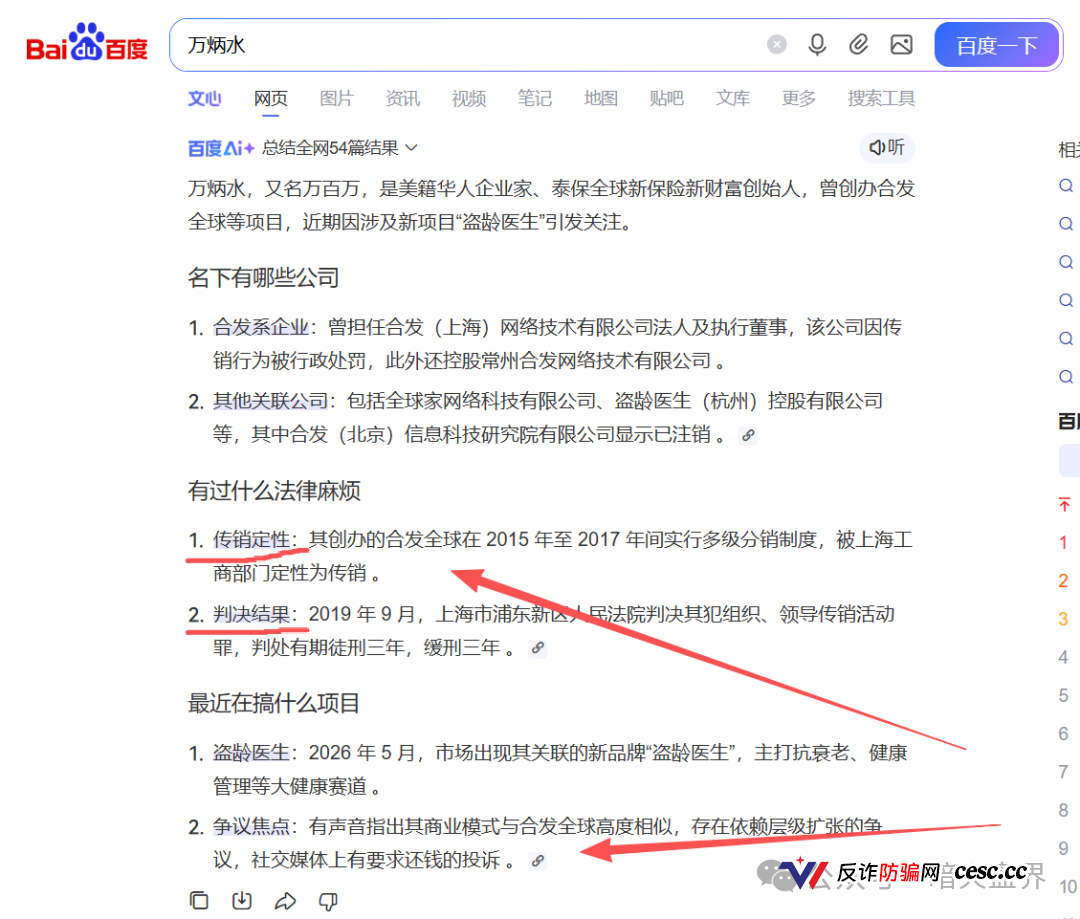1080x919 pixels.
Task: Attach a file with paperclip icon
Action: [858, 45]
